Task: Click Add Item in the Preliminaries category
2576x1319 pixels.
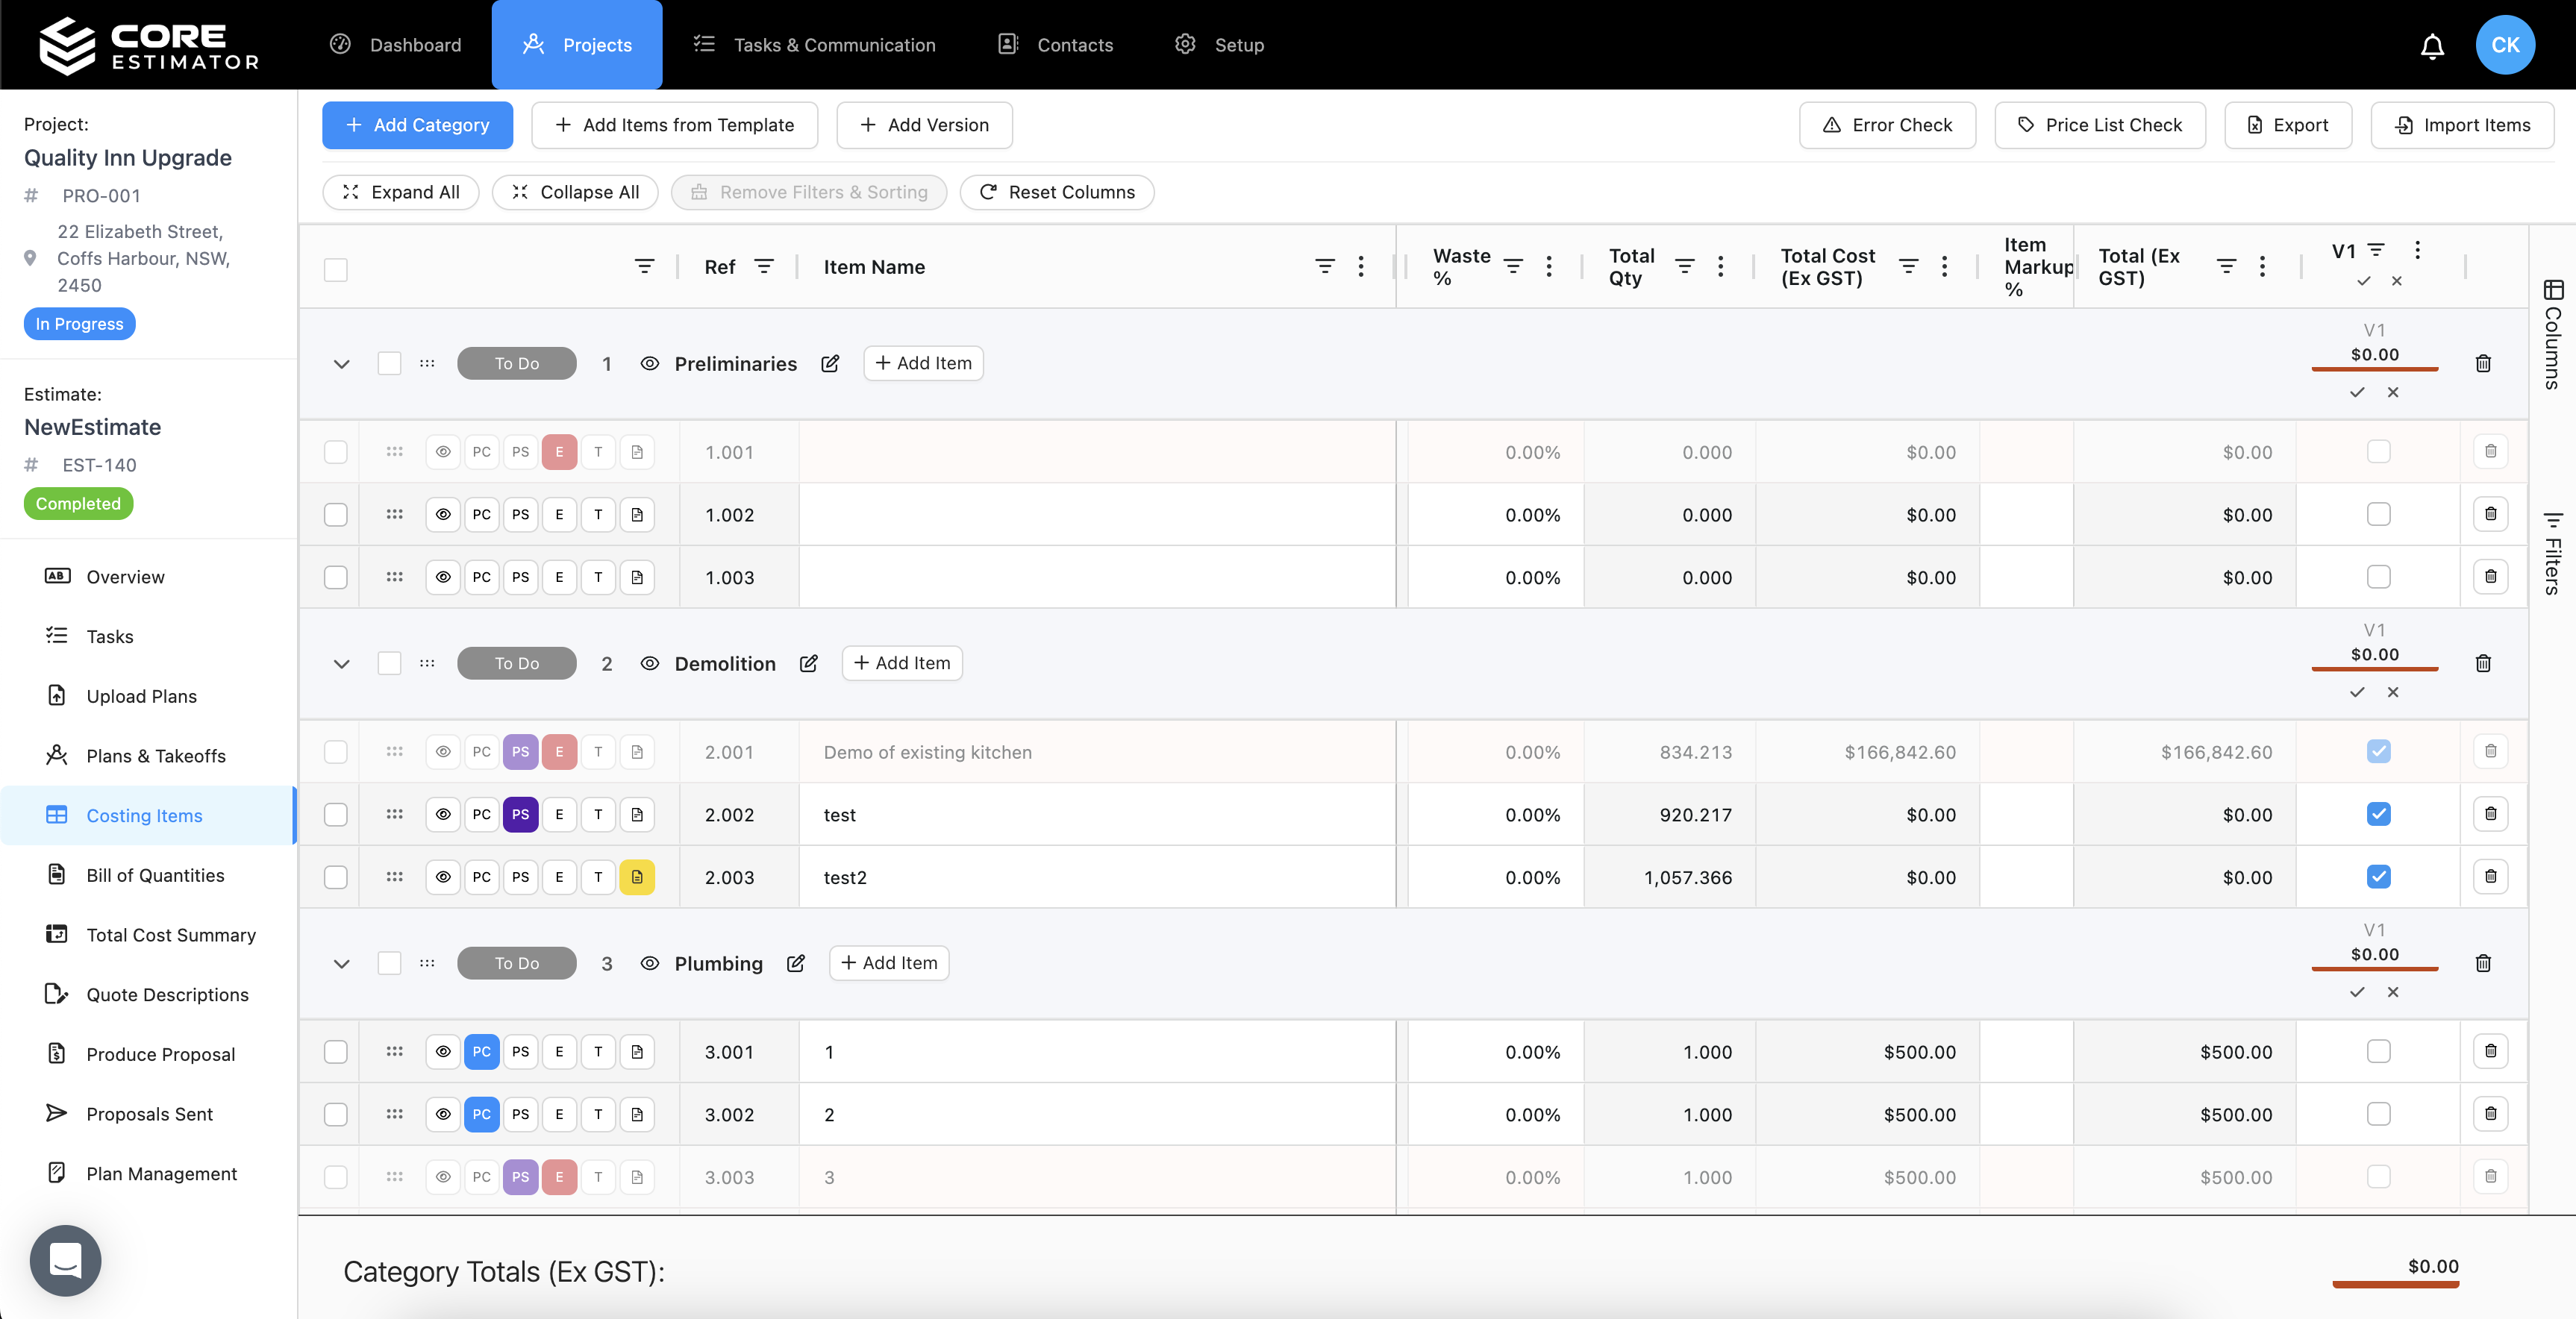Action: tap(922, 363)
